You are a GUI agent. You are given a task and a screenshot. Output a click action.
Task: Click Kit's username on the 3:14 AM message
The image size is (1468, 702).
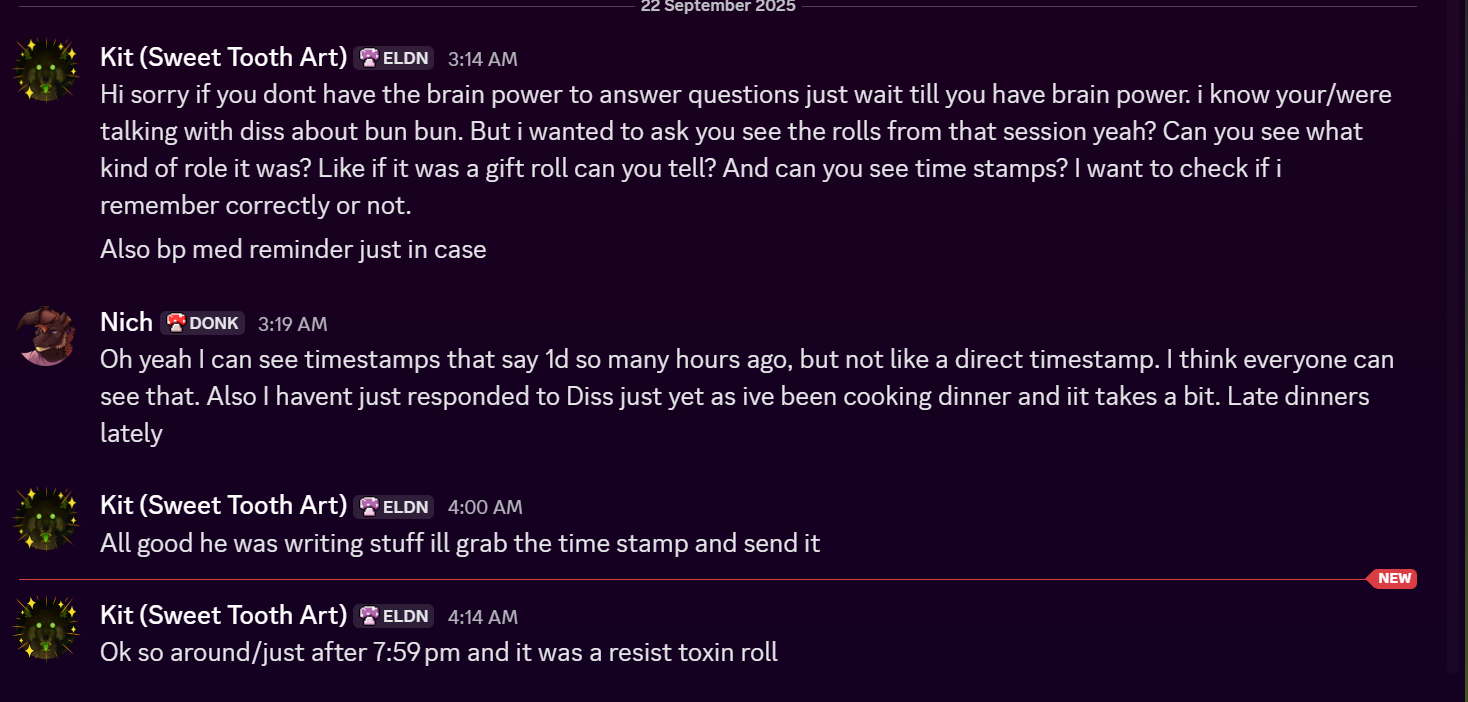223,57
